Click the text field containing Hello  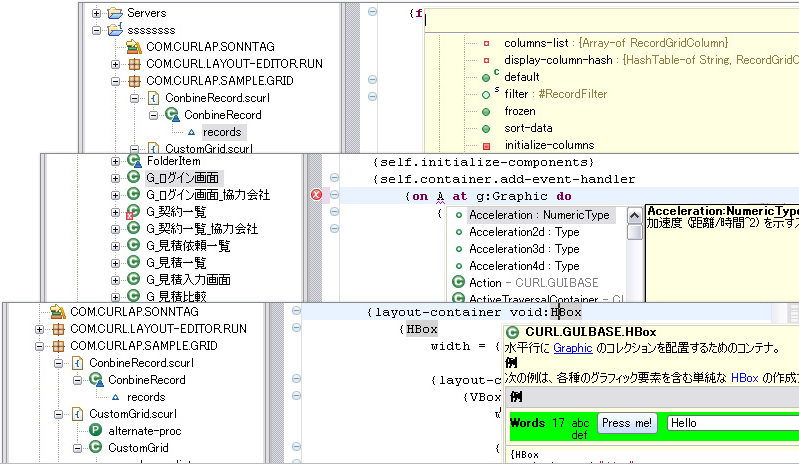point(730,423)
